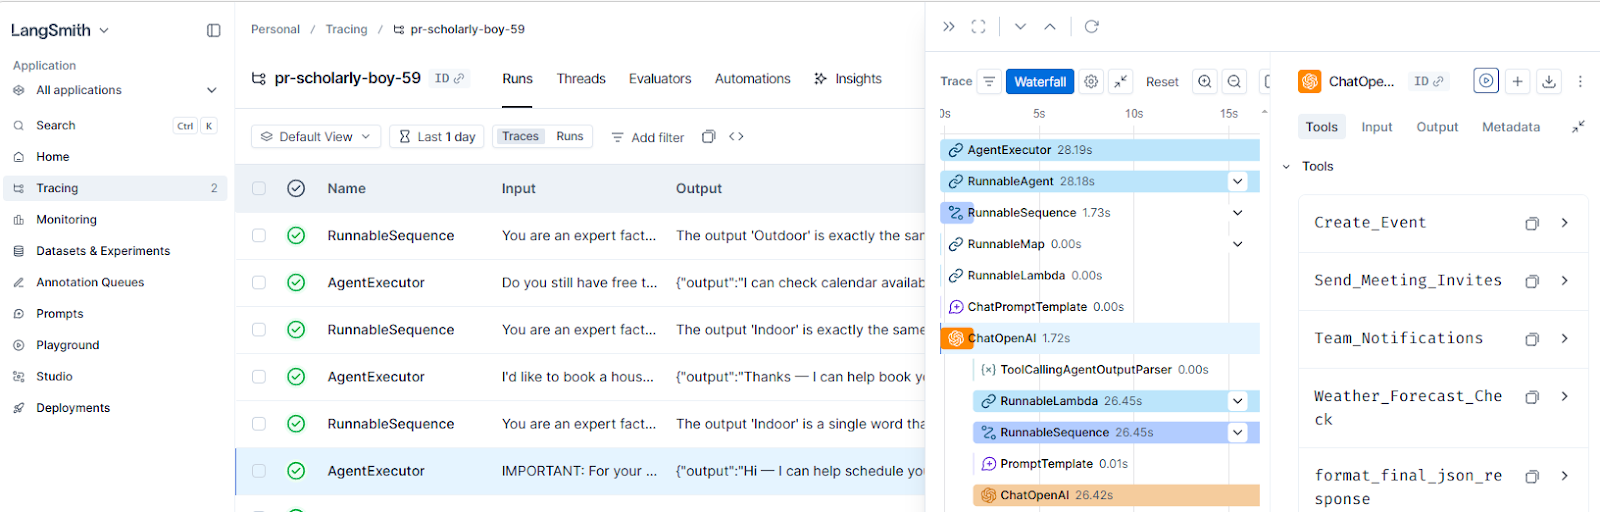
Task: Go to previous trace with up chevron
Action: [1050, 27]
